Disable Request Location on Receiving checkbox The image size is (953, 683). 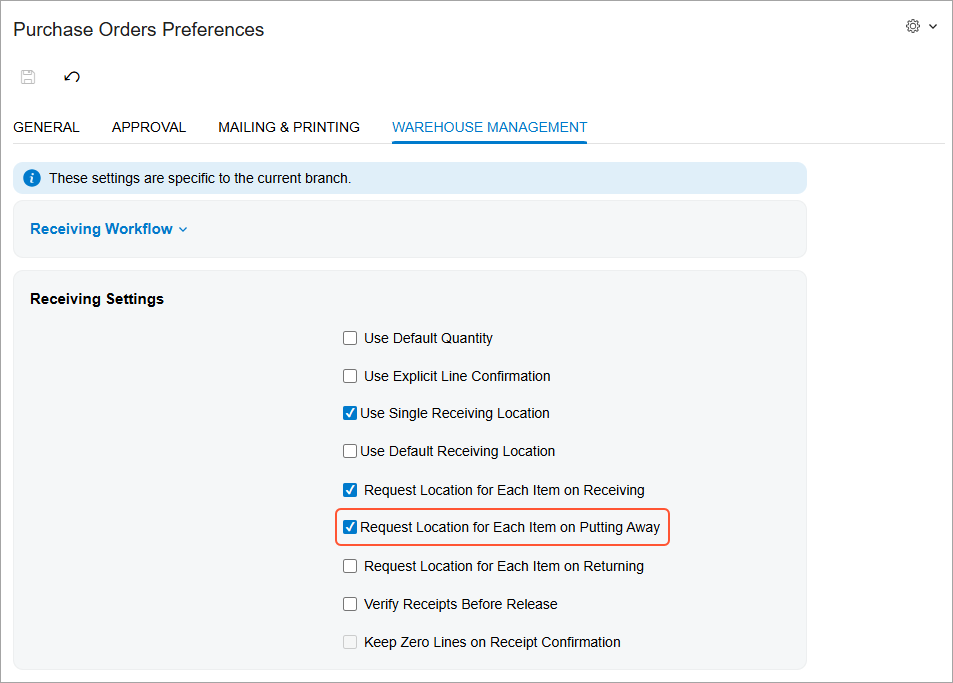tap(350, 490)
